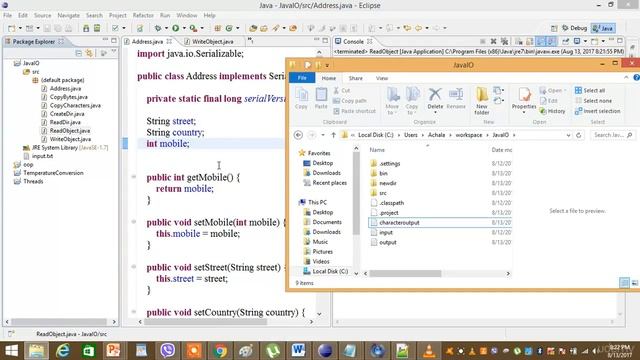Open Internet Explorer from the taskbar
640x360 pixels.
(x=62, y=351)
